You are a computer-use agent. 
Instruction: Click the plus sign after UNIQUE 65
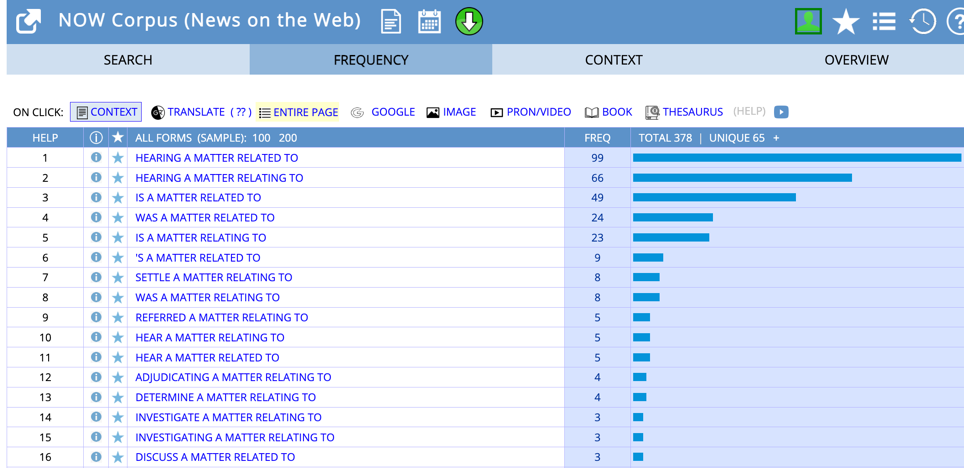[x=776, y=138]
